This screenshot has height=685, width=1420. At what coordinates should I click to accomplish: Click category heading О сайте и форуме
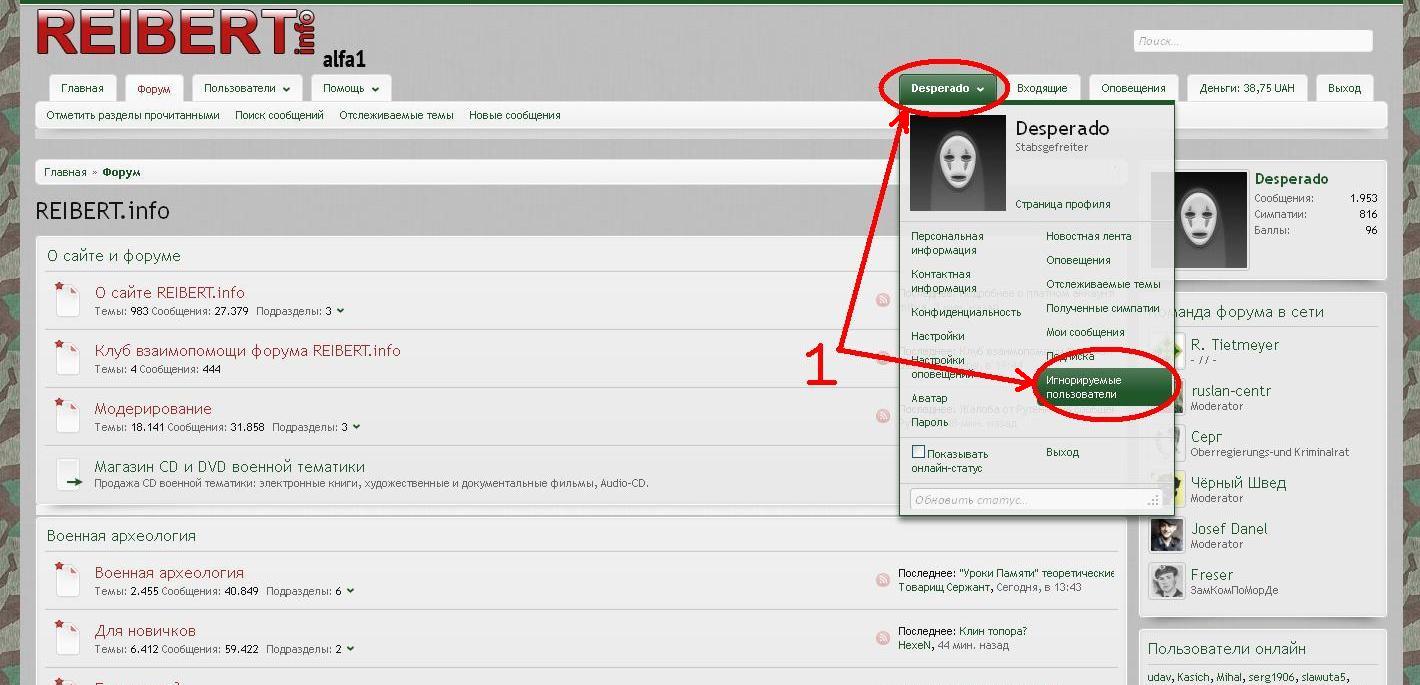(114, 256)
